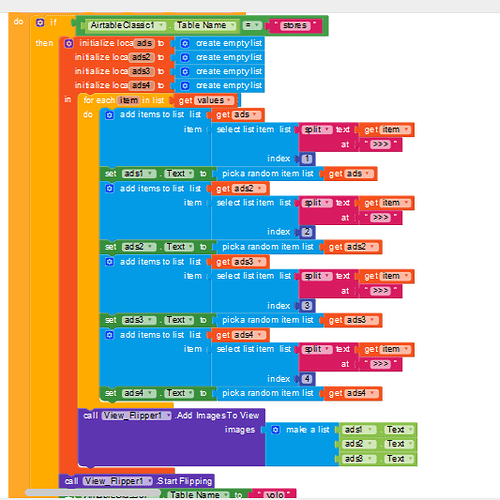Click the stores text string field
Image resolution: width=500 pixels, height=500 pixels.
click(x=295, y=26)
